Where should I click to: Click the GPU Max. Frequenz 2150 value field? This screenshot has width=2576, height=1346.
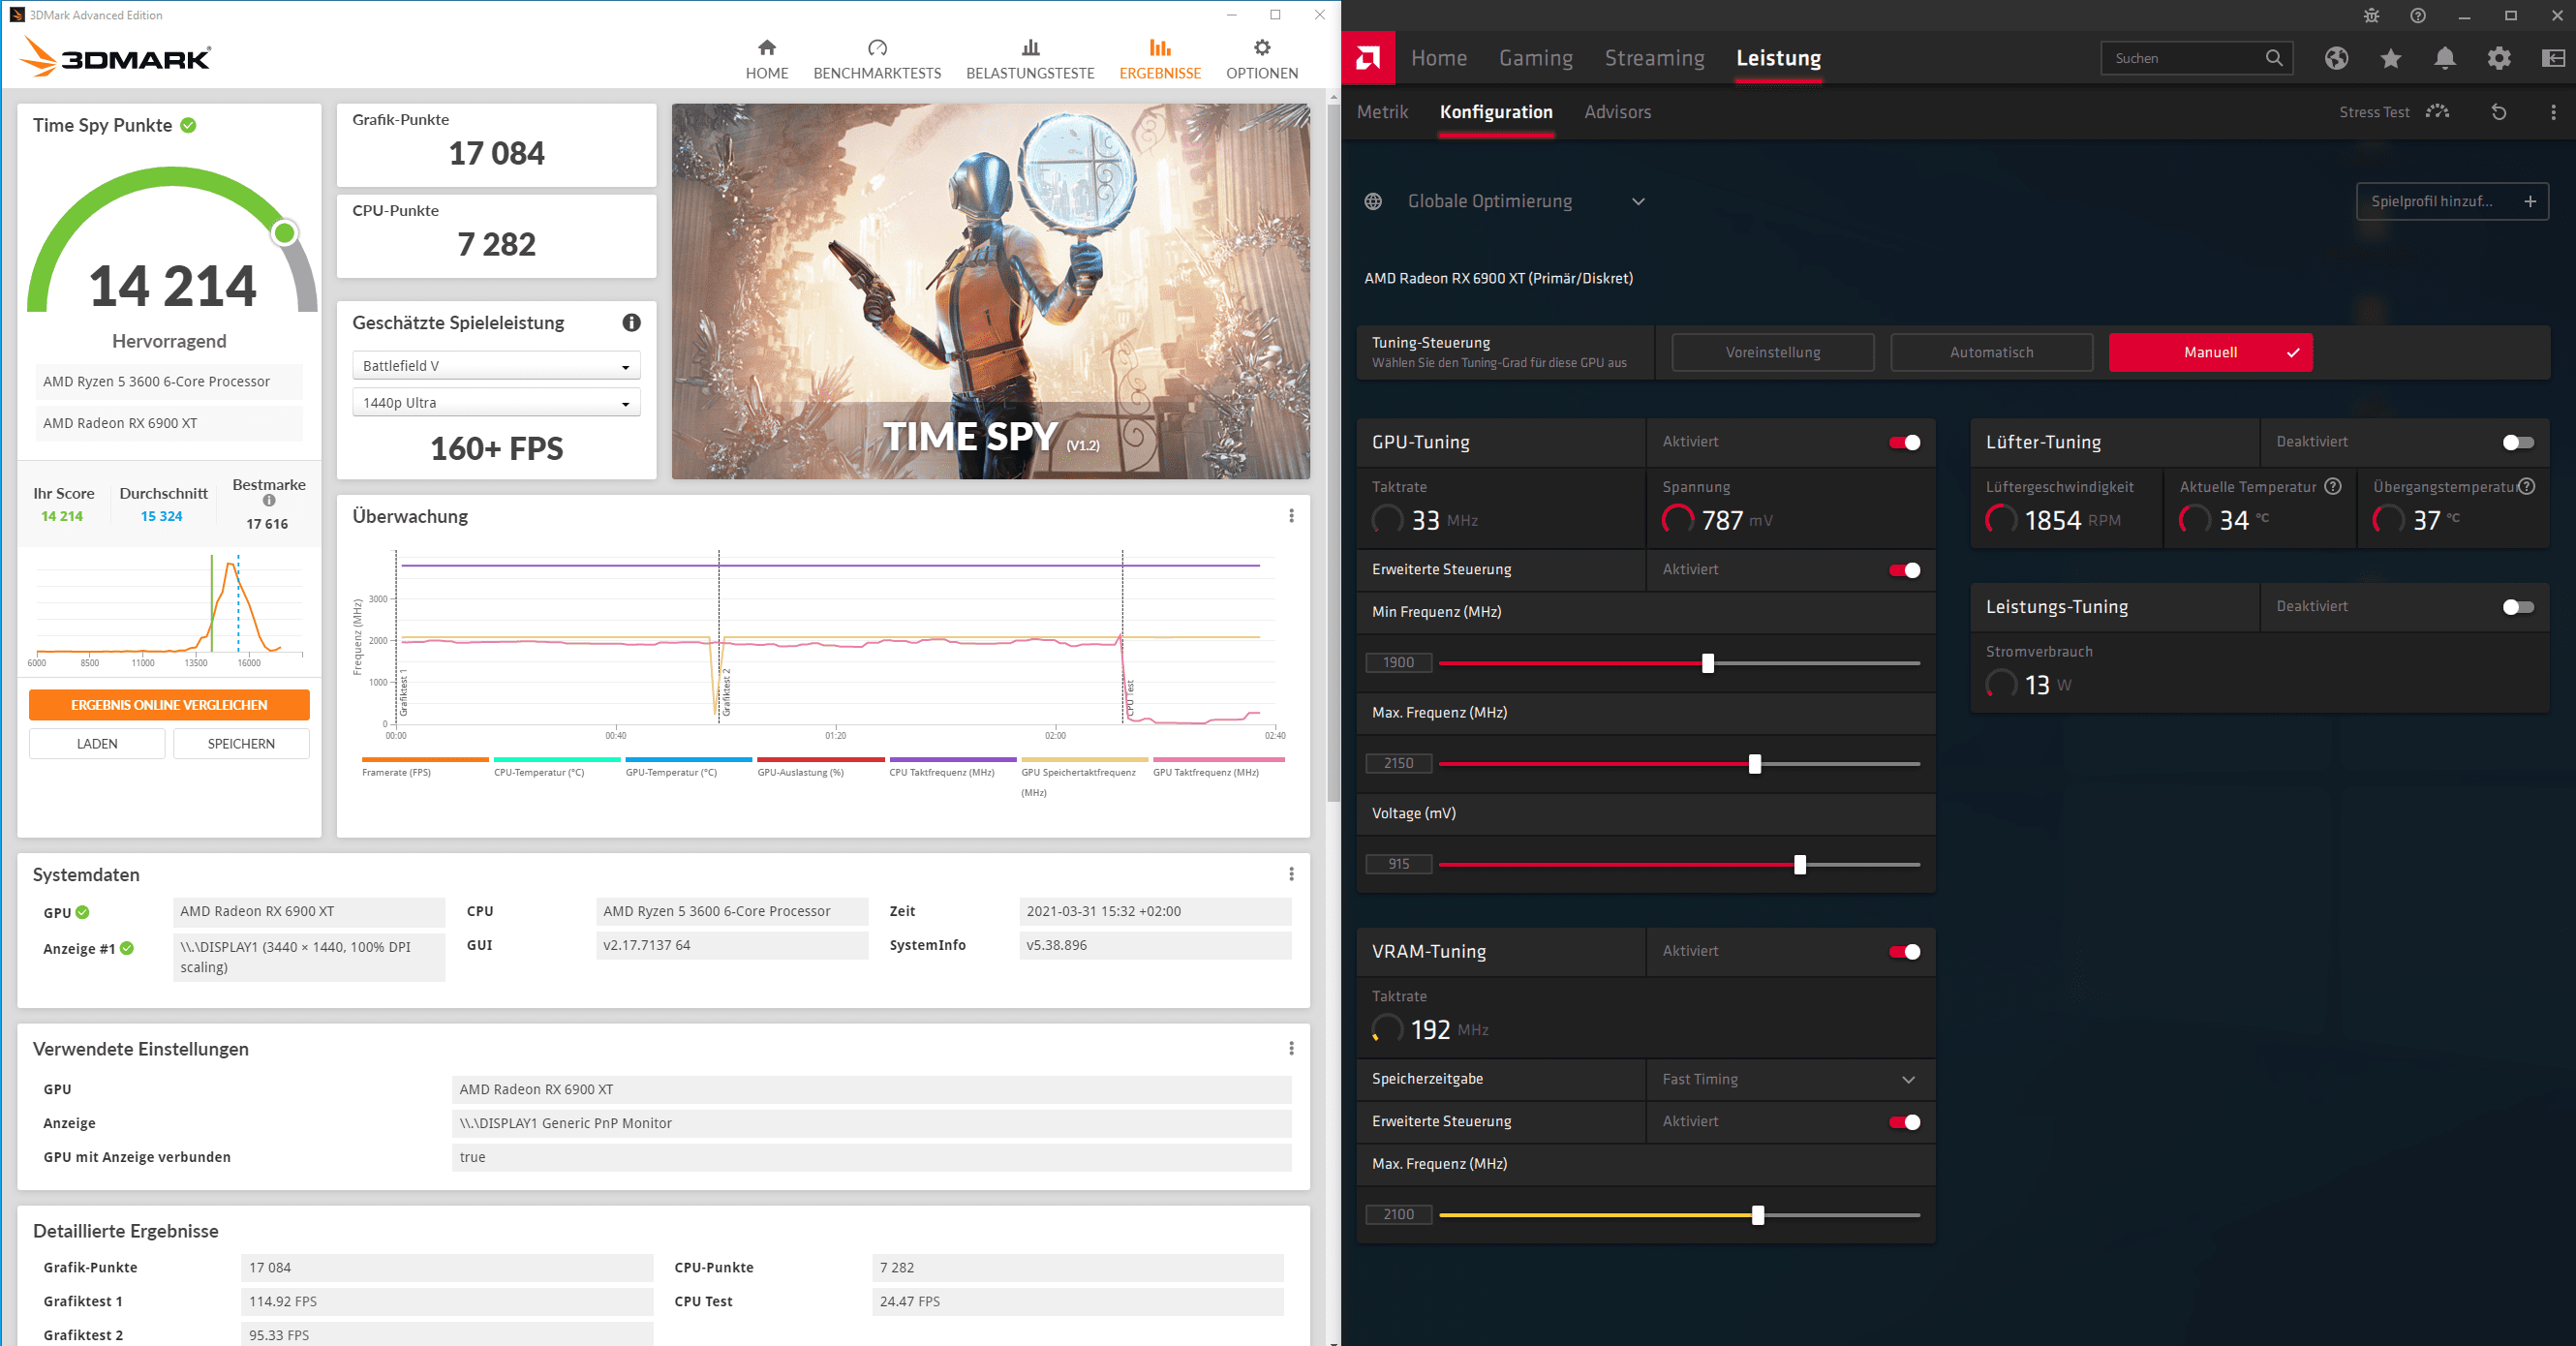(x=1398, y=763)
